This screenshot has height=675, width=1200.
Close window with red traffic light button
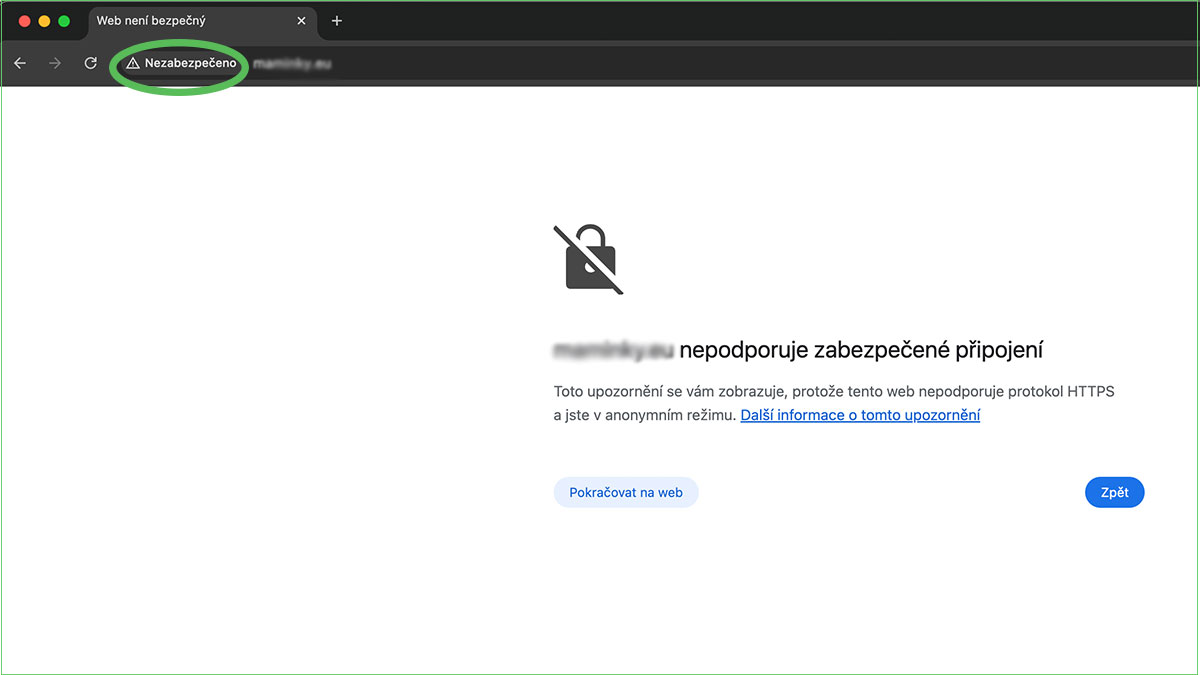[25, 21]
